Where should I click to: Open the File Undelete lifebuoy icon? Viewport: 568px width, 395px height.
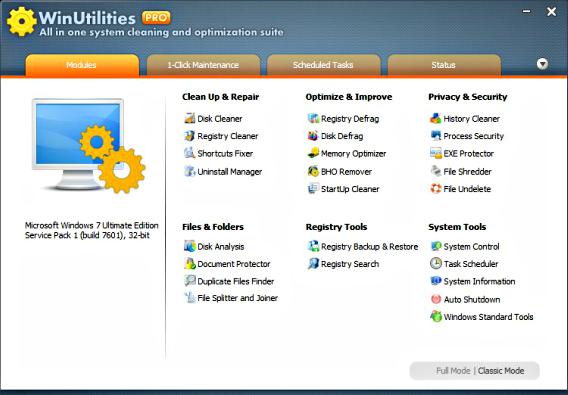[x=436, y=189]
